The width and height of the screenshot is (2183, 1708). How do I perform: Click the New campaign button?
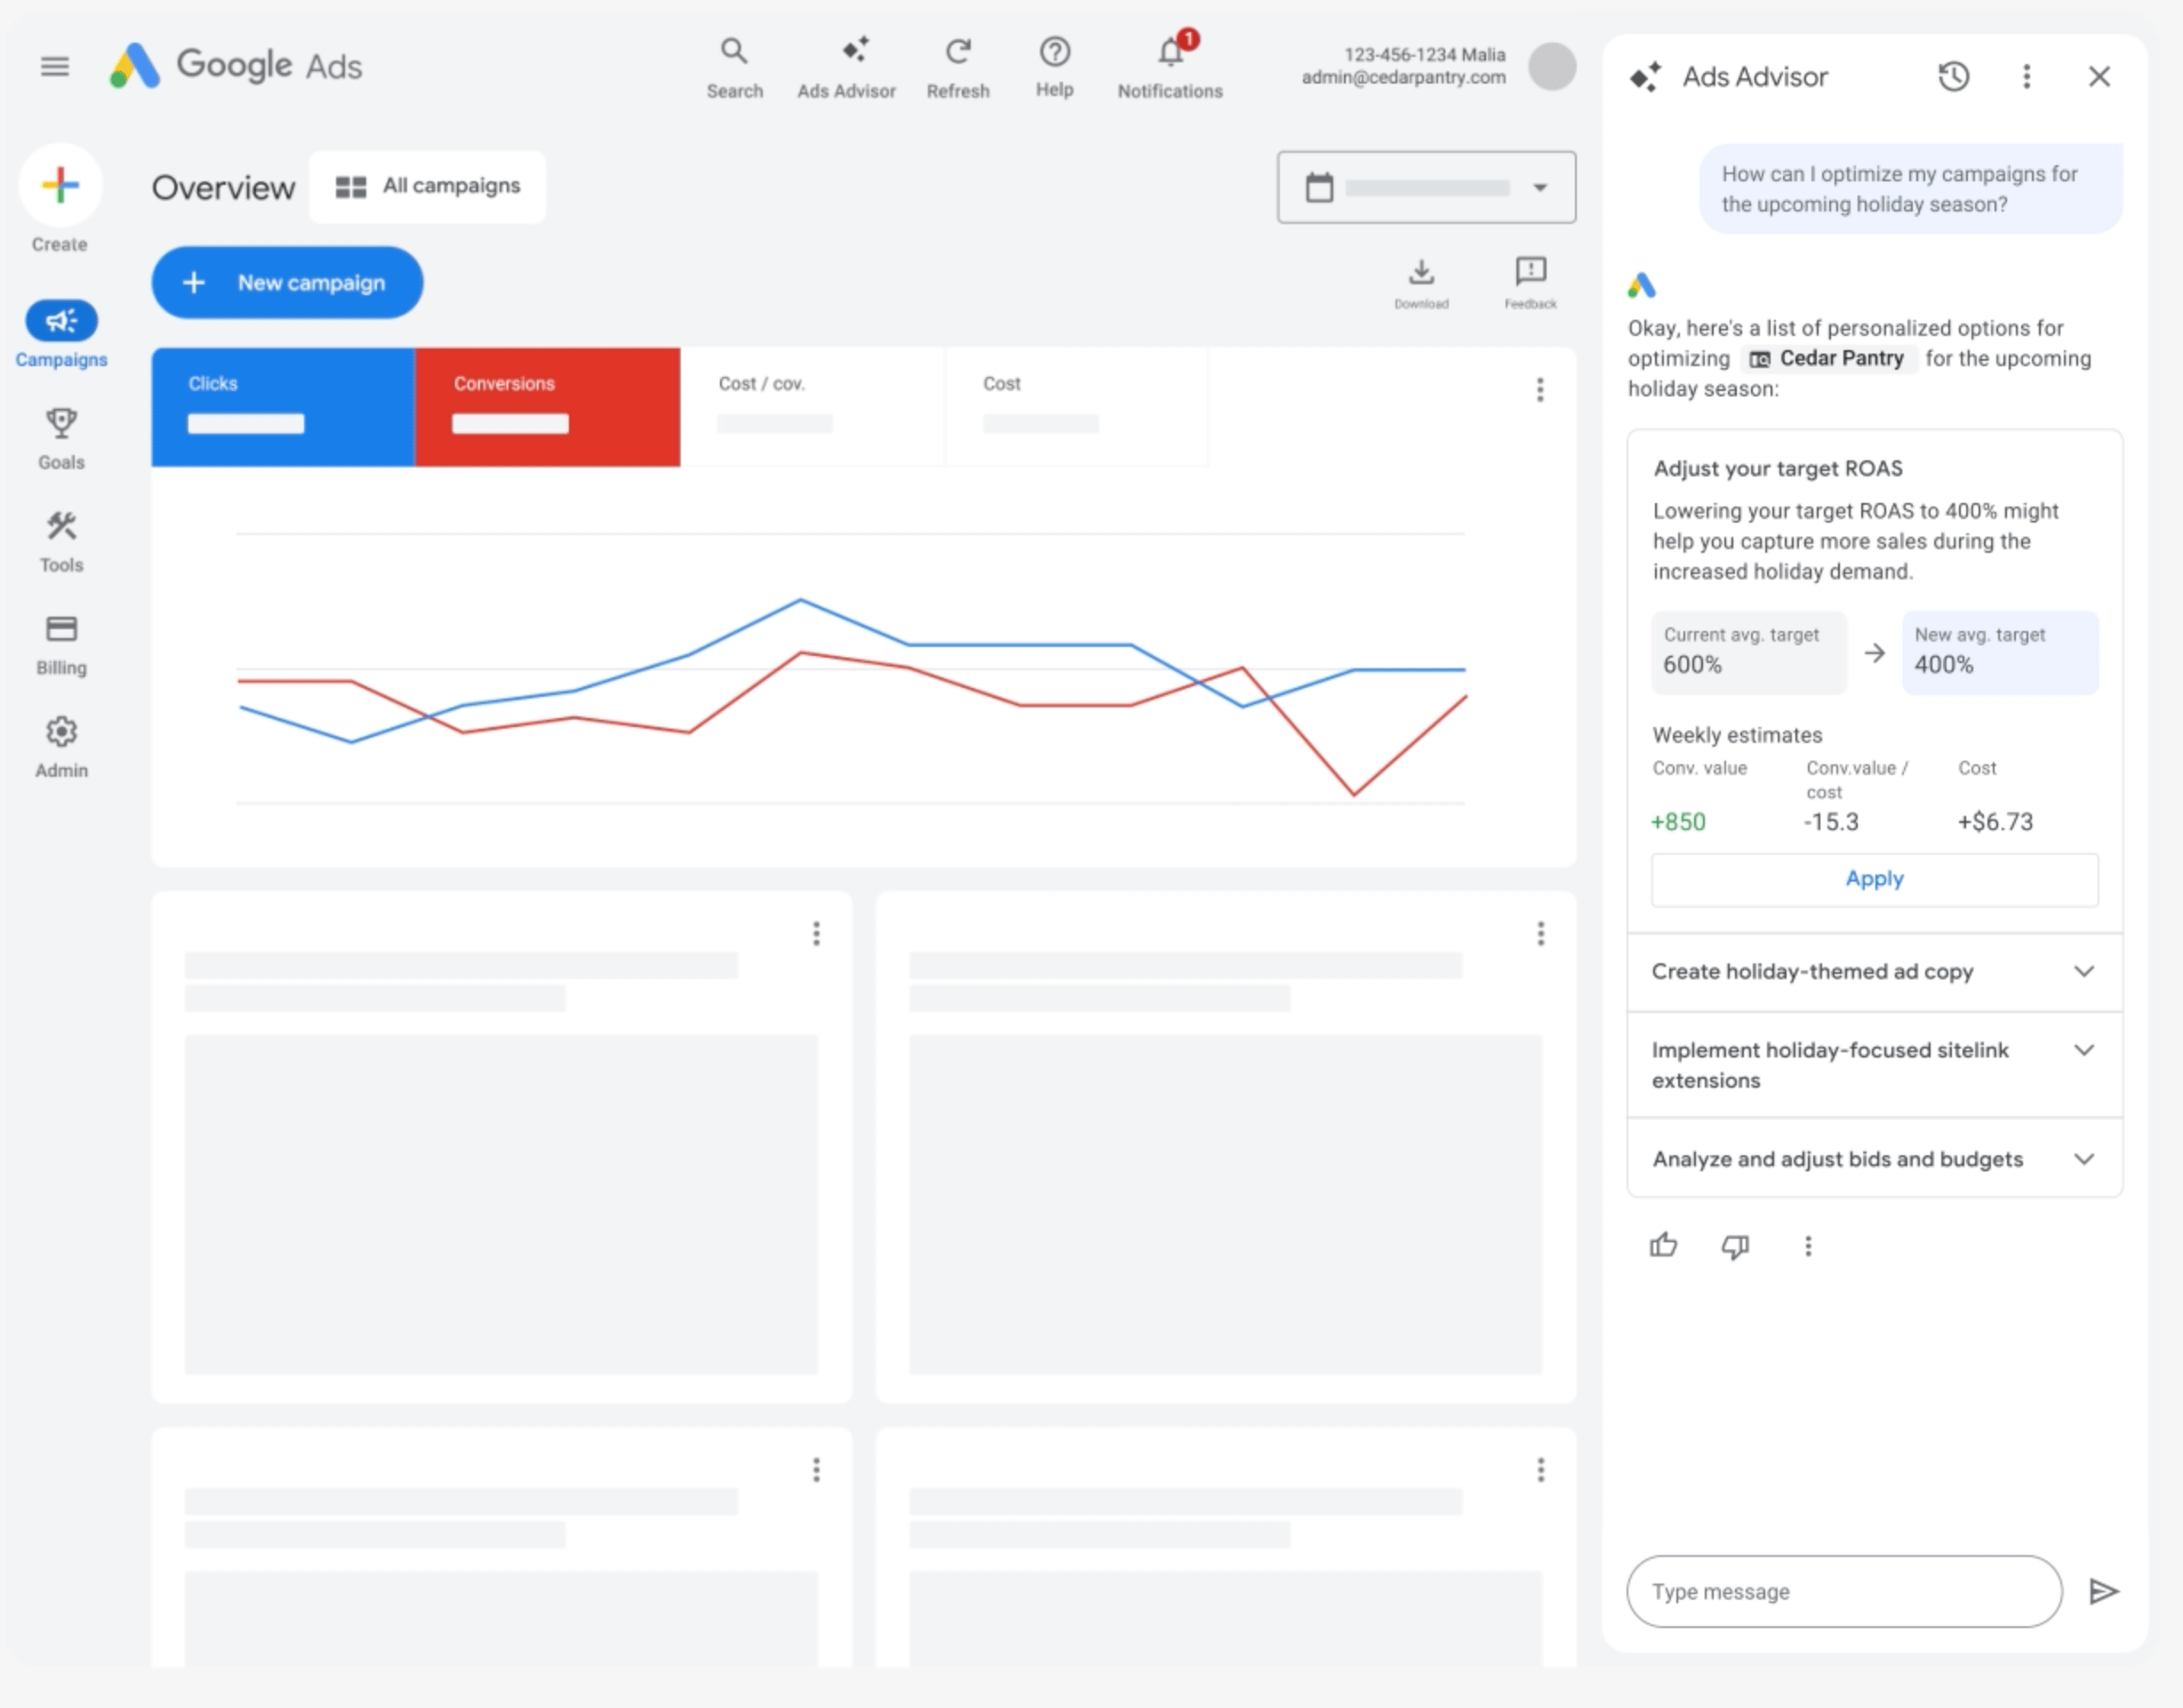point(287,283)
